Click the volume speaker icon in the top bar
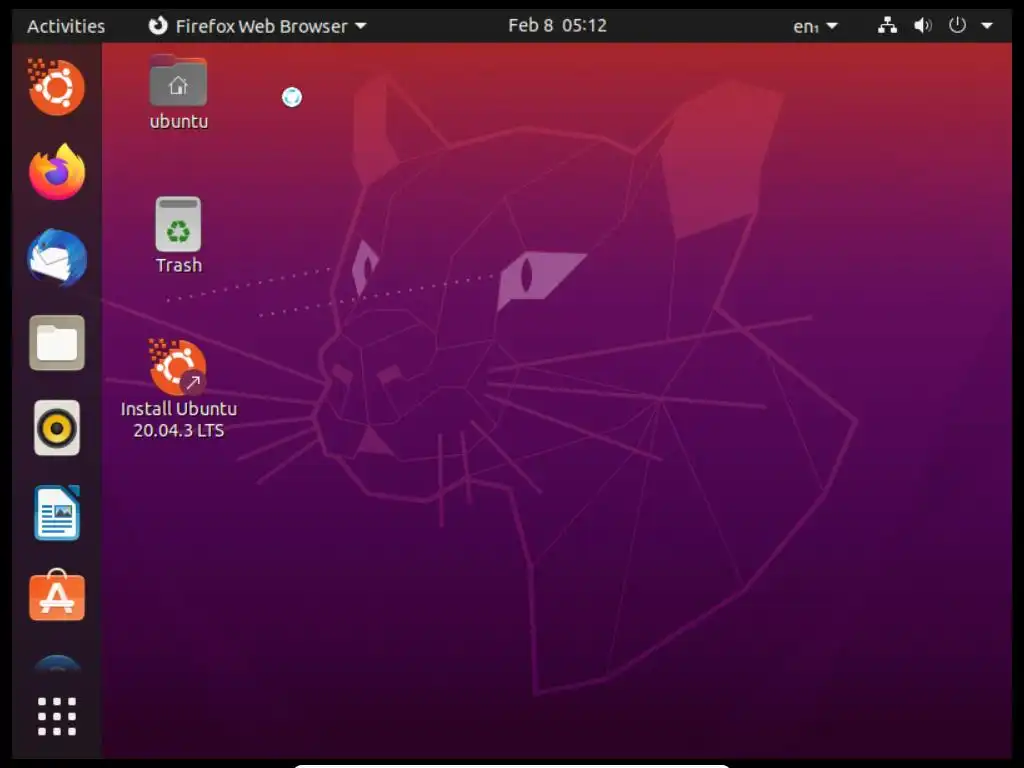Image resolution: width=1024 pixels, height=768 pixels. point(923,25)
